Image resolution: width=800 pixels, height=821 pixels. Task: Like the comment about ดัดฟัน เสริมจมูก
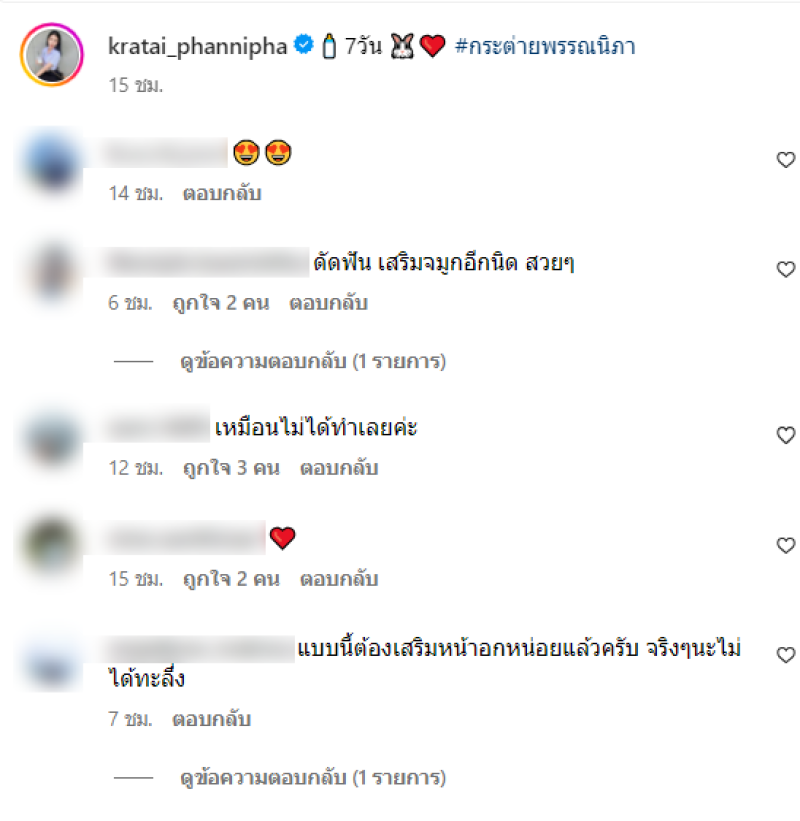pos(785,269)
